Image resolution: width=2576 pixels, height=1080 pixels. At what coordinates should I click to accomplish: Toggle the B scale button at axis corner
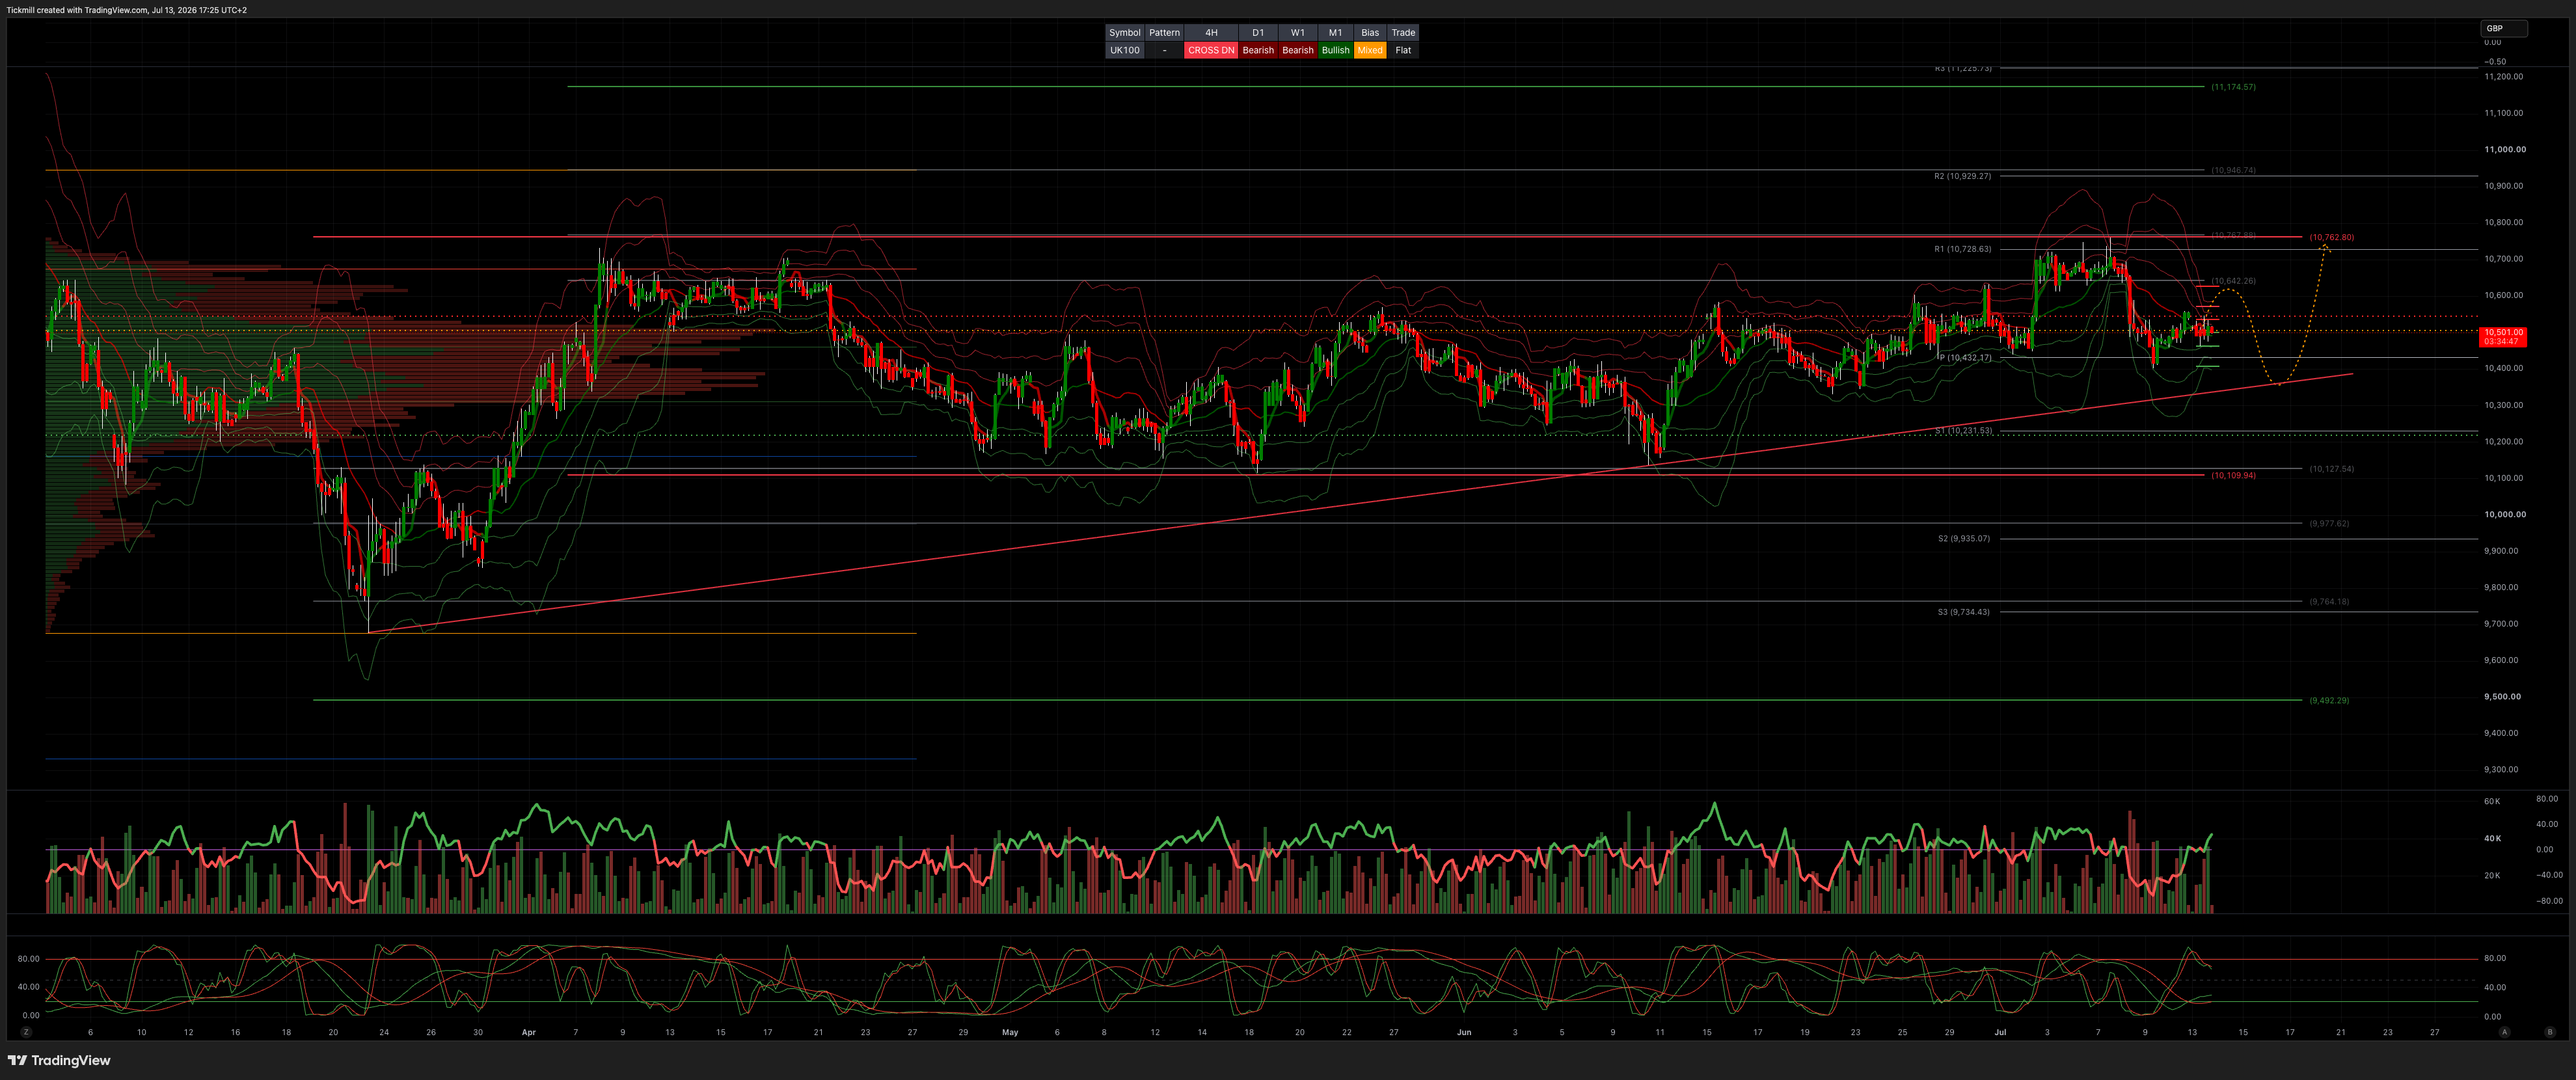pos(2549,1032)
